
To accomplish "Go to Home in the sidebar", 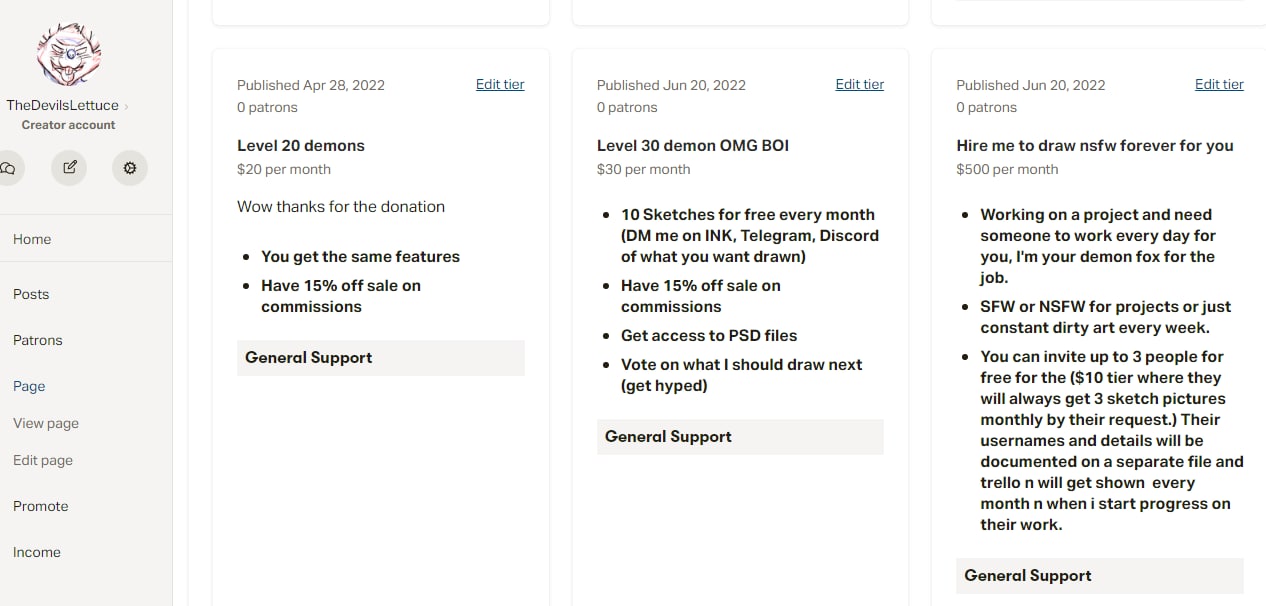I will 32,239.
